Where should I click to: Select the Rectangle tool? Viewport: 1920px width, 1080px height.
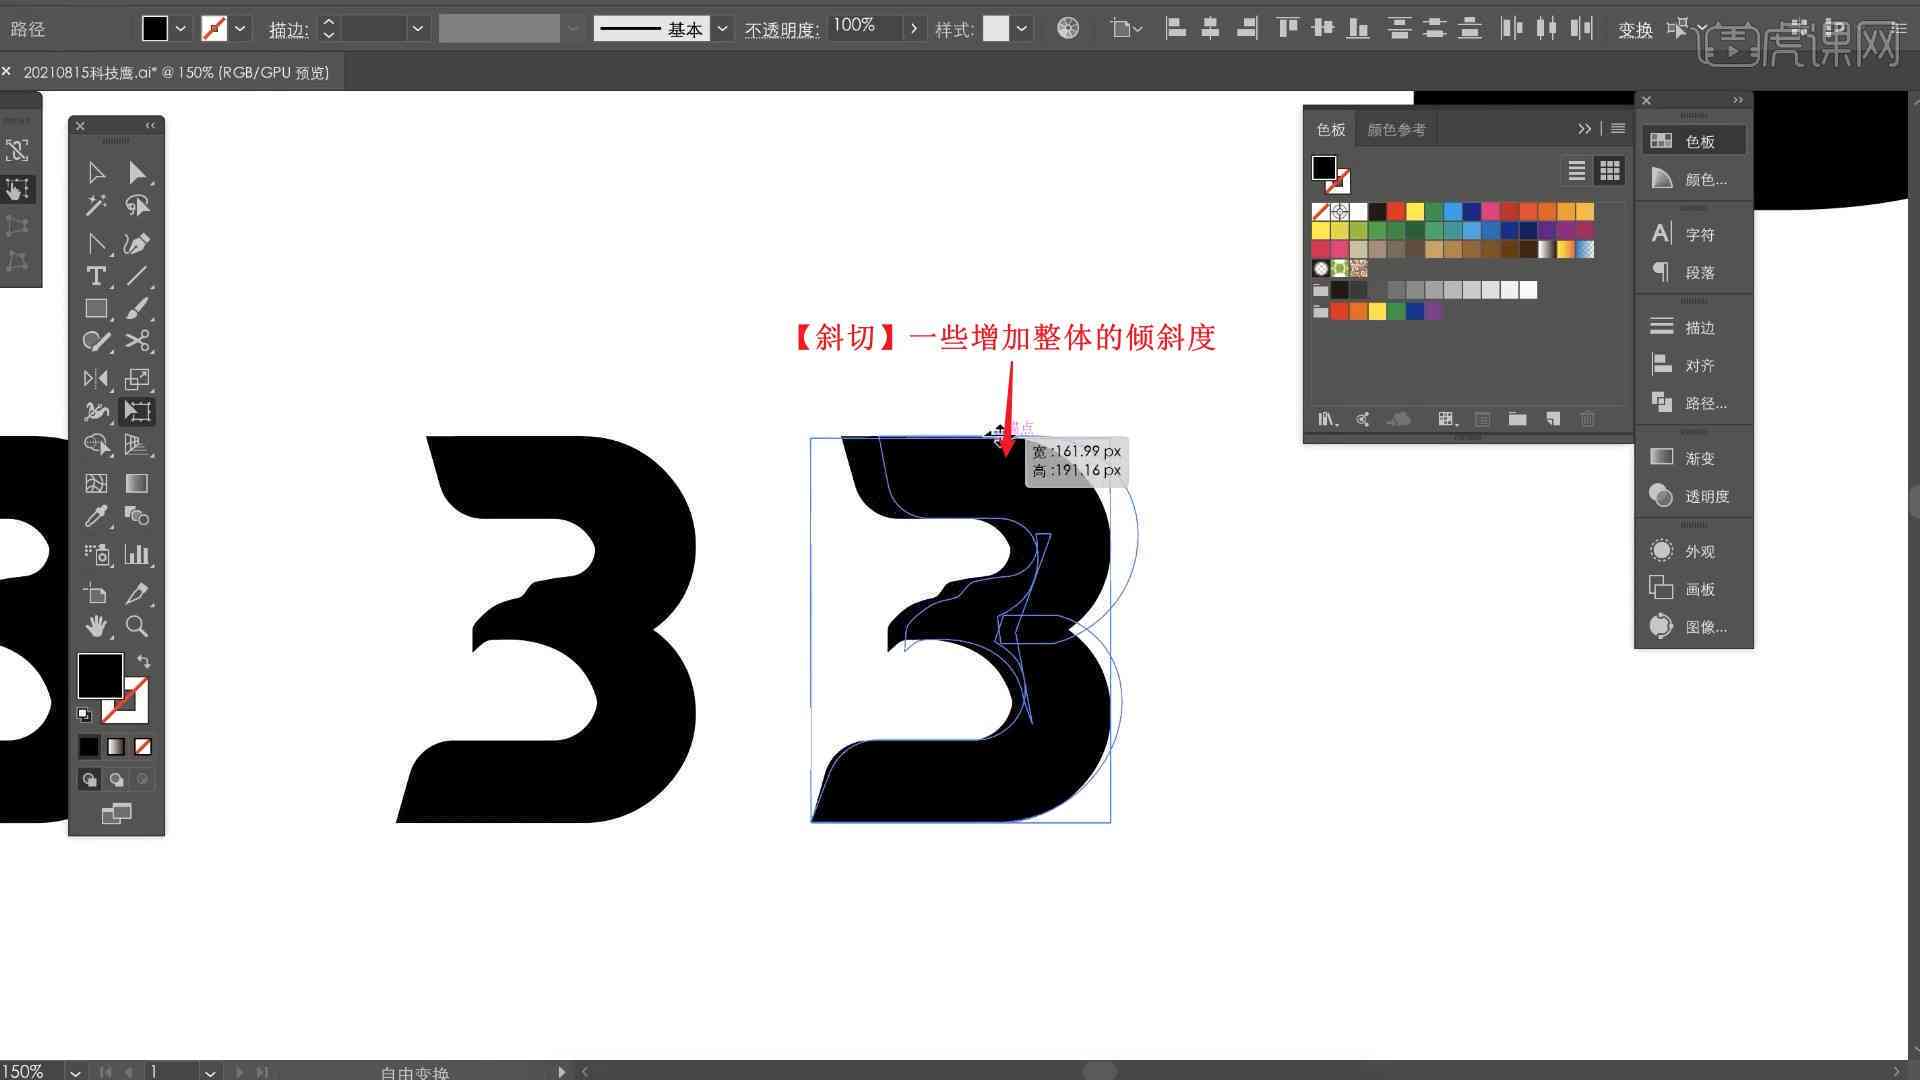coord(96,309)
